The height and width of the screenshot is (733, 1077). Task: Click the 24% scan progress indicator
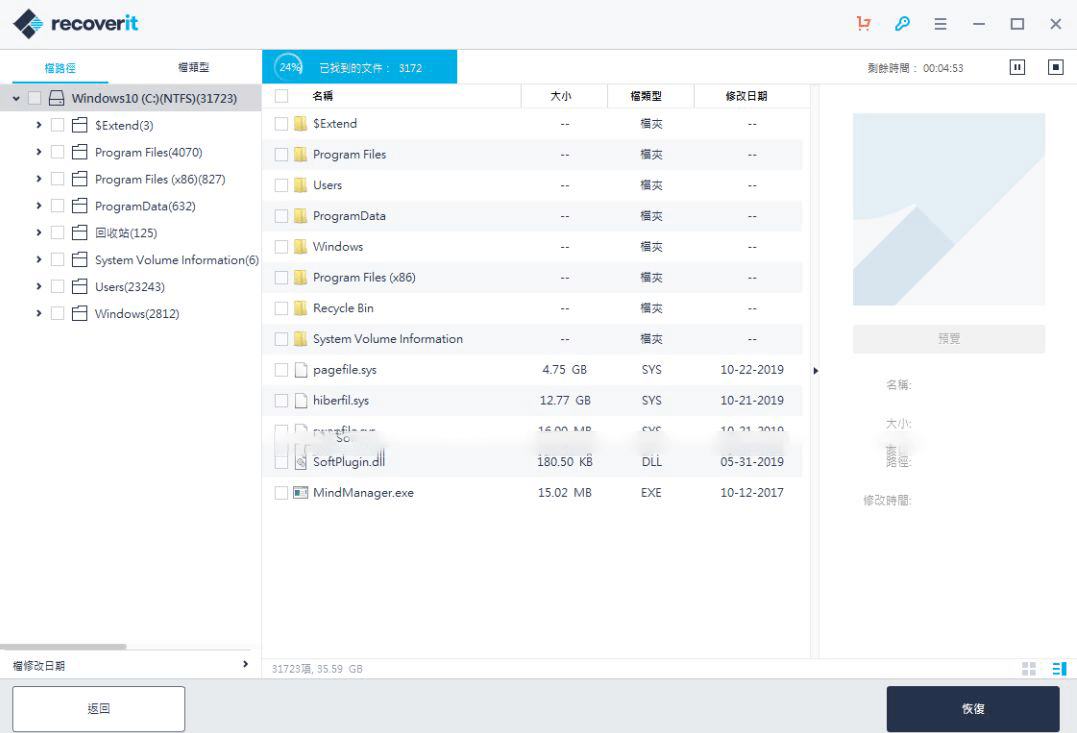(288, 67)
